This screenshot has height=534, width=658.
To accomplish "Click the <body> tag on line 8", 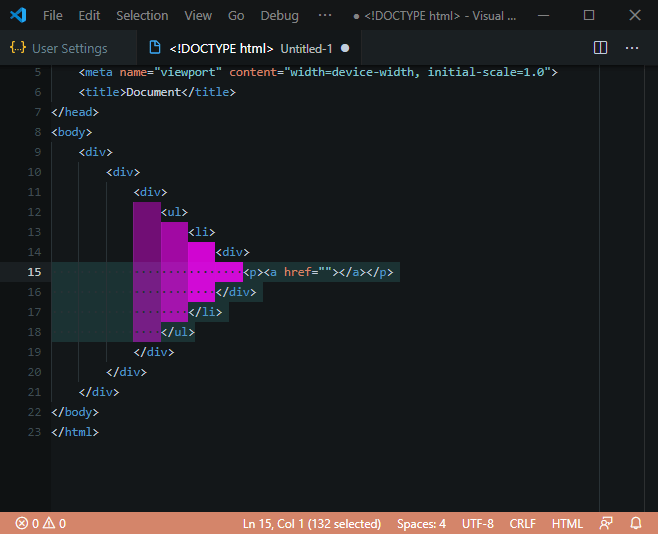I will click(x=72, y=132).
